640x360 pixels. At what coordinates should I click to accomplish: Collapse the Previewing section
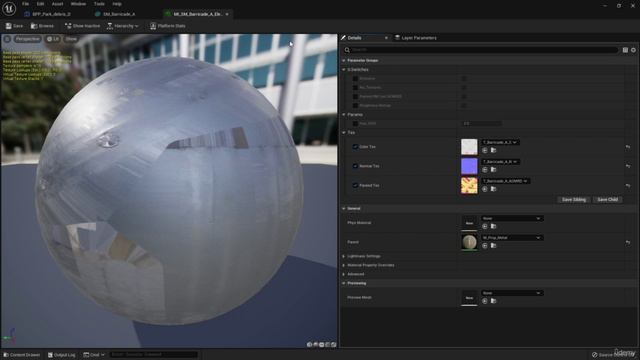[344, 283]
